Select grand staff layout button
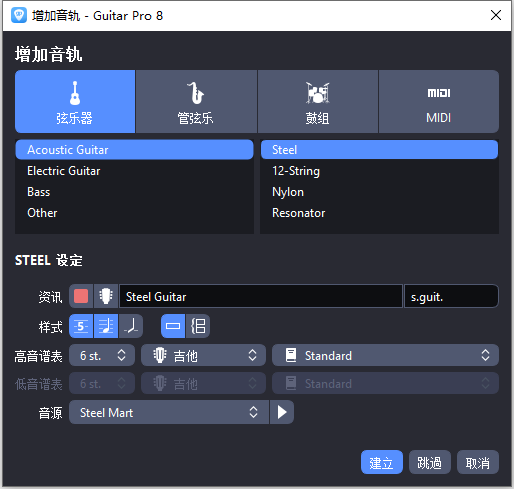Screen dimensions: 514x489 pos(198,326)
